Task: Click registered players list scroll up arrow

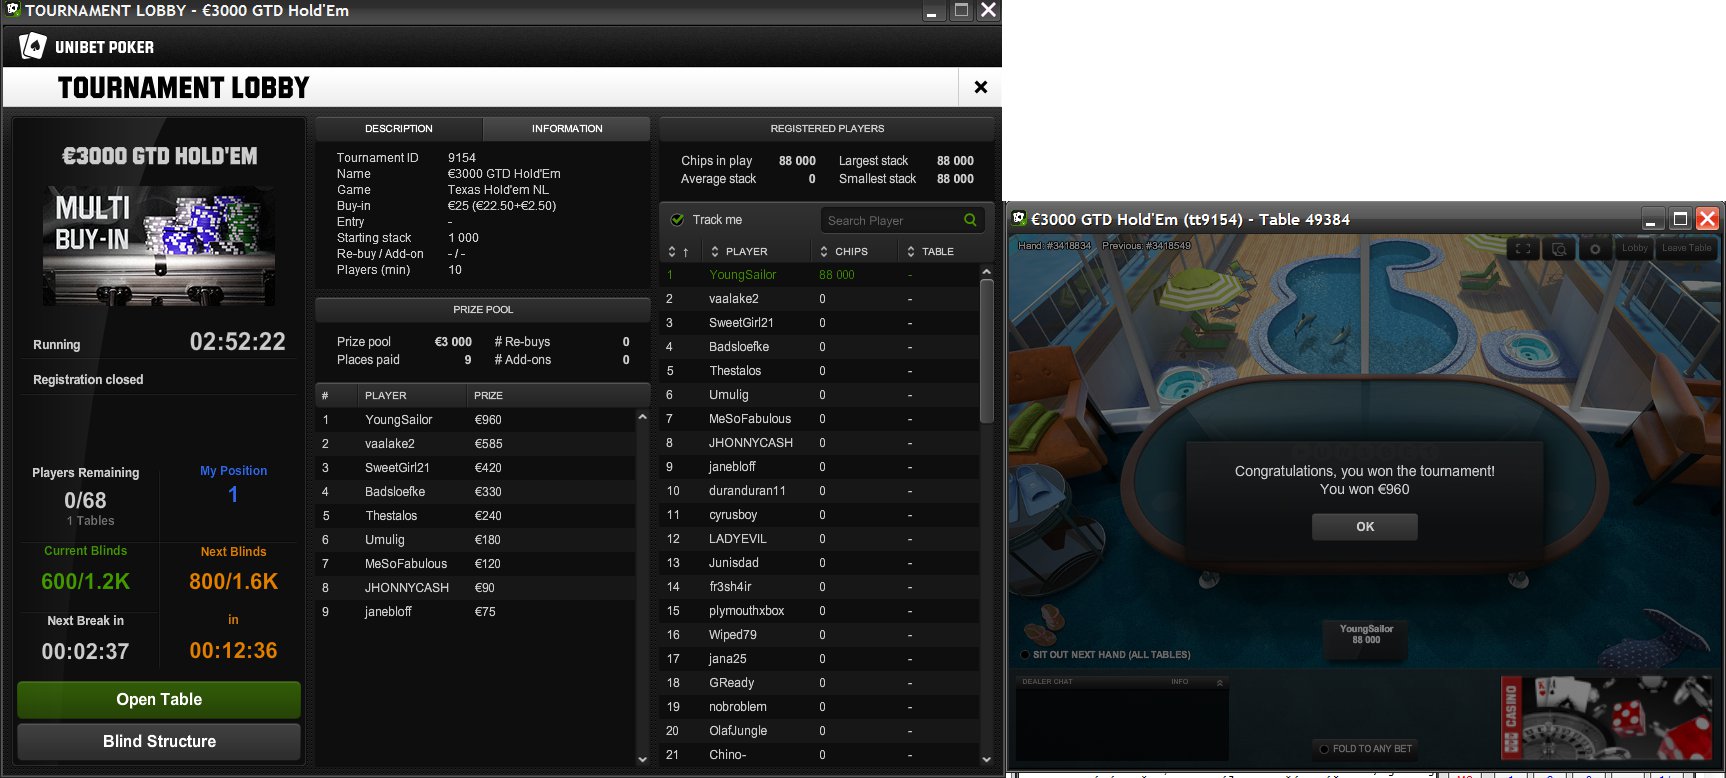Action: click(987, 272)
